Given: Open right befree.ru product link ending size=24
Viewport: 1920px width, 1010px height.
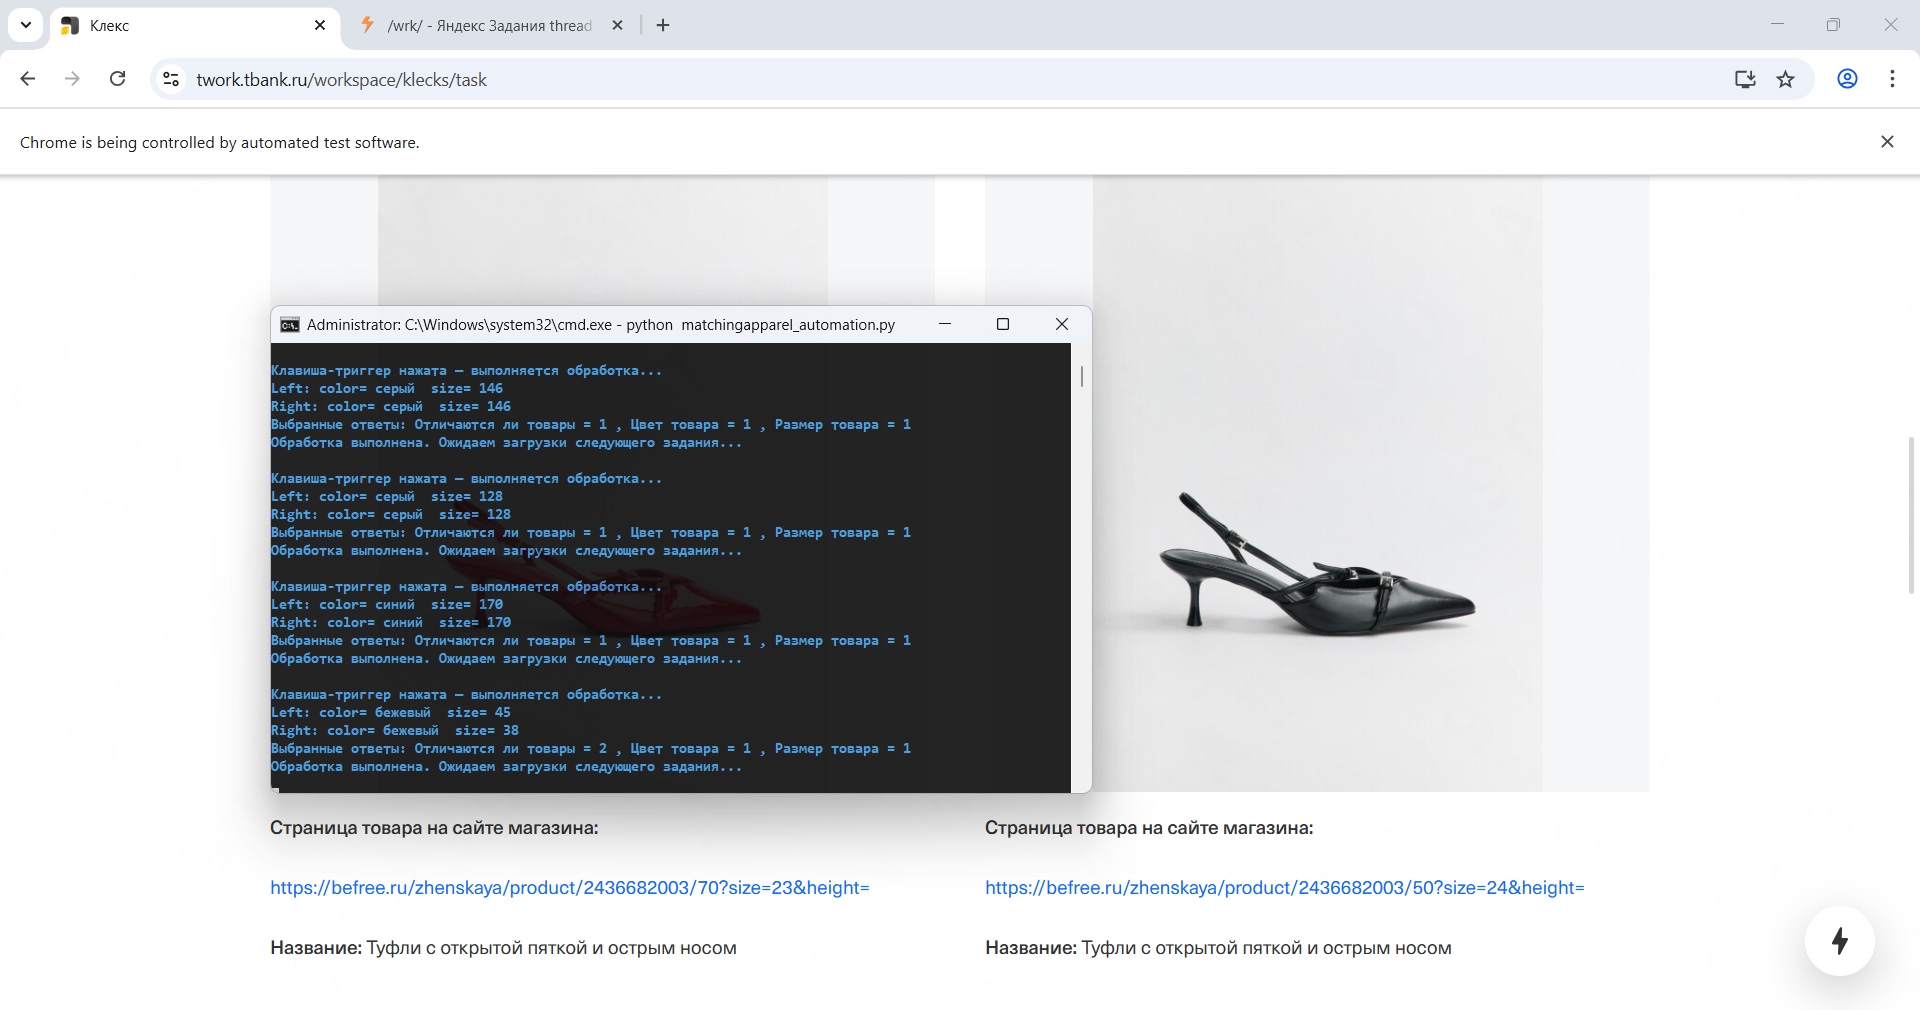Looking at the screenshot, I should pyautogui.click(x=1284, y=887).
